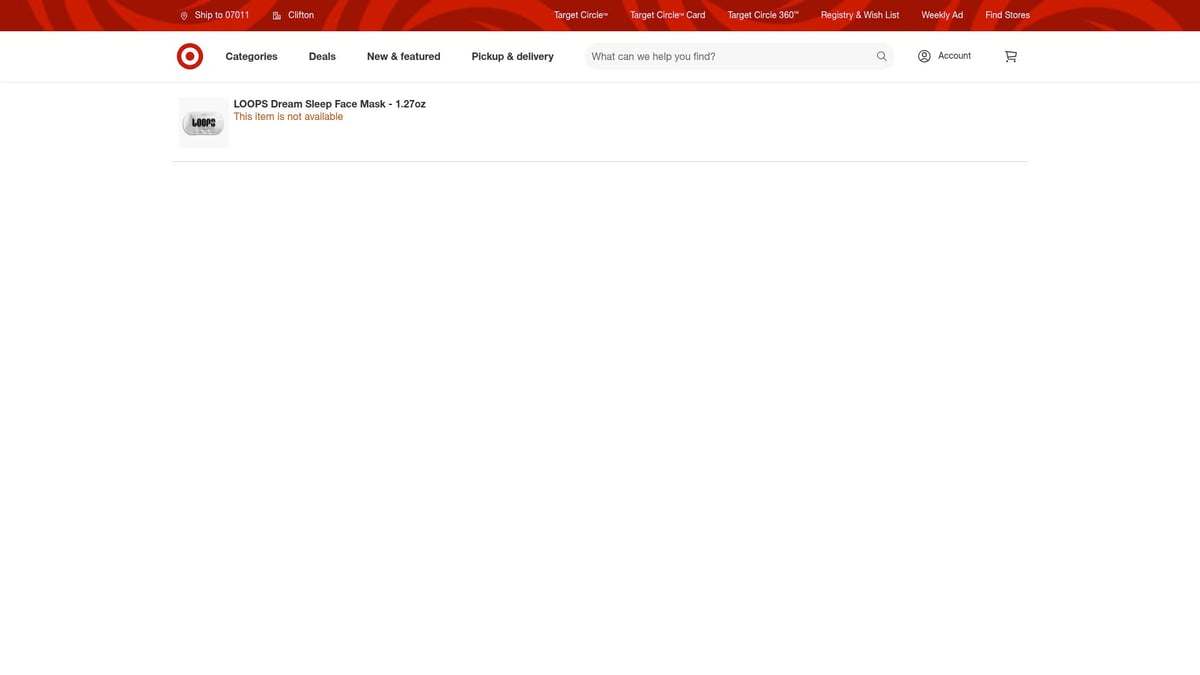Image resolution: width=1200 pixels, height=675 pixels.
Task: Click the Target bullseye logo
Action: 190,57
